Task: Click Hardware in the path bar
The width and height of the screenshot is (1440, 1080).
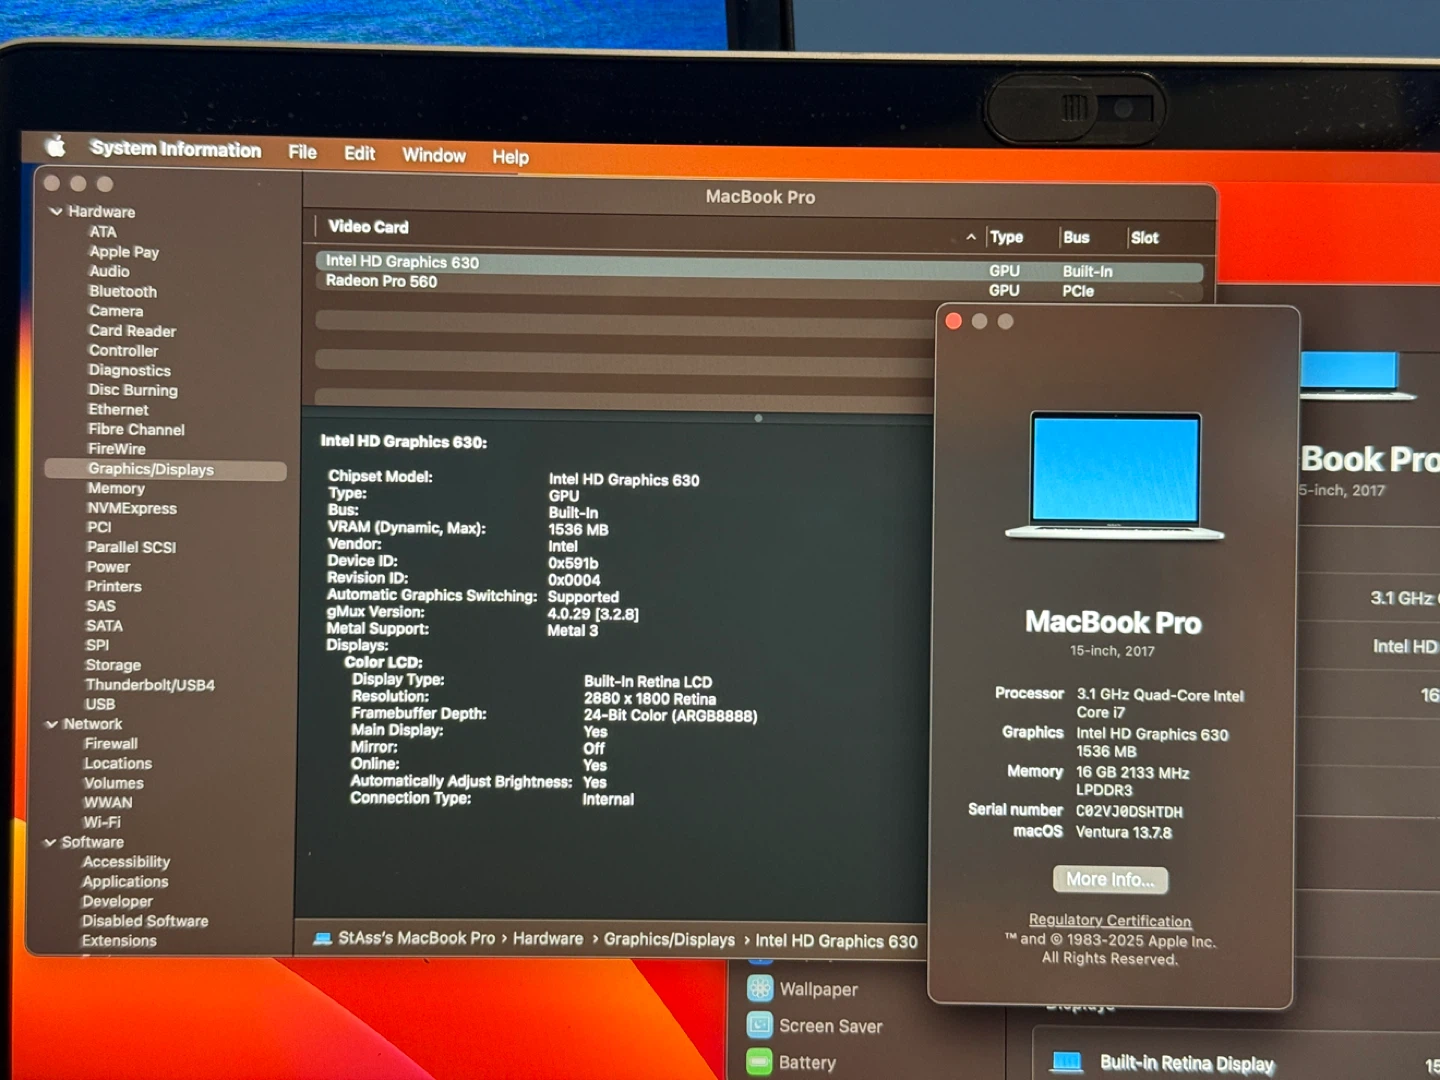Action: [548, 939]
